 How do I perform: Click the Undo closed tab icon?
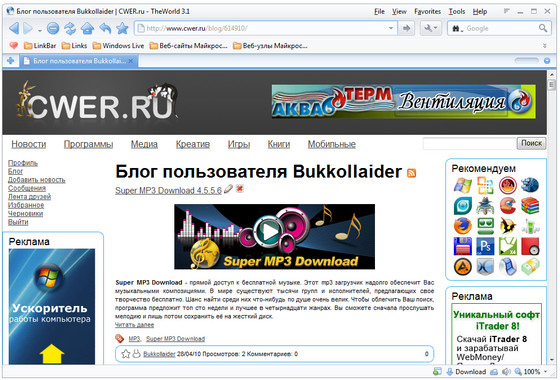coord(105,28)
